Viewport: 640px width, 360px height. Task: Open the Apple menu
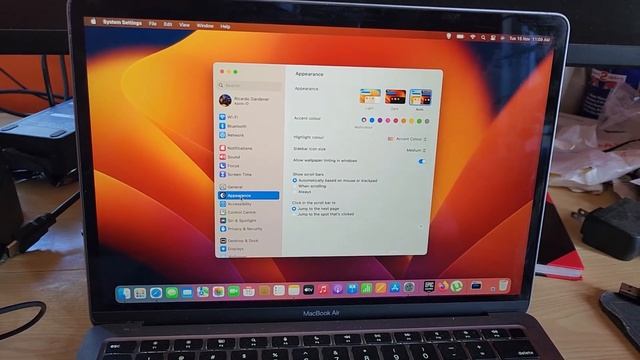(93, 21)
